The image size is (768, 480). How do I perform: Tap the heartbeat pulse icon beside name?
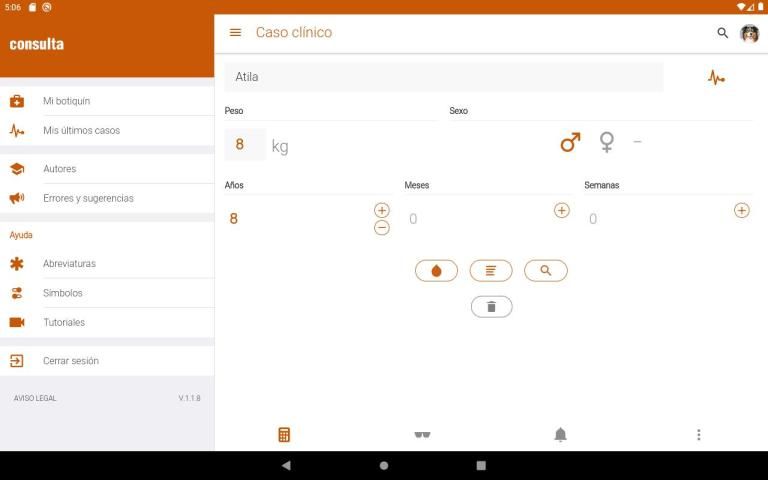pos(716,77)
